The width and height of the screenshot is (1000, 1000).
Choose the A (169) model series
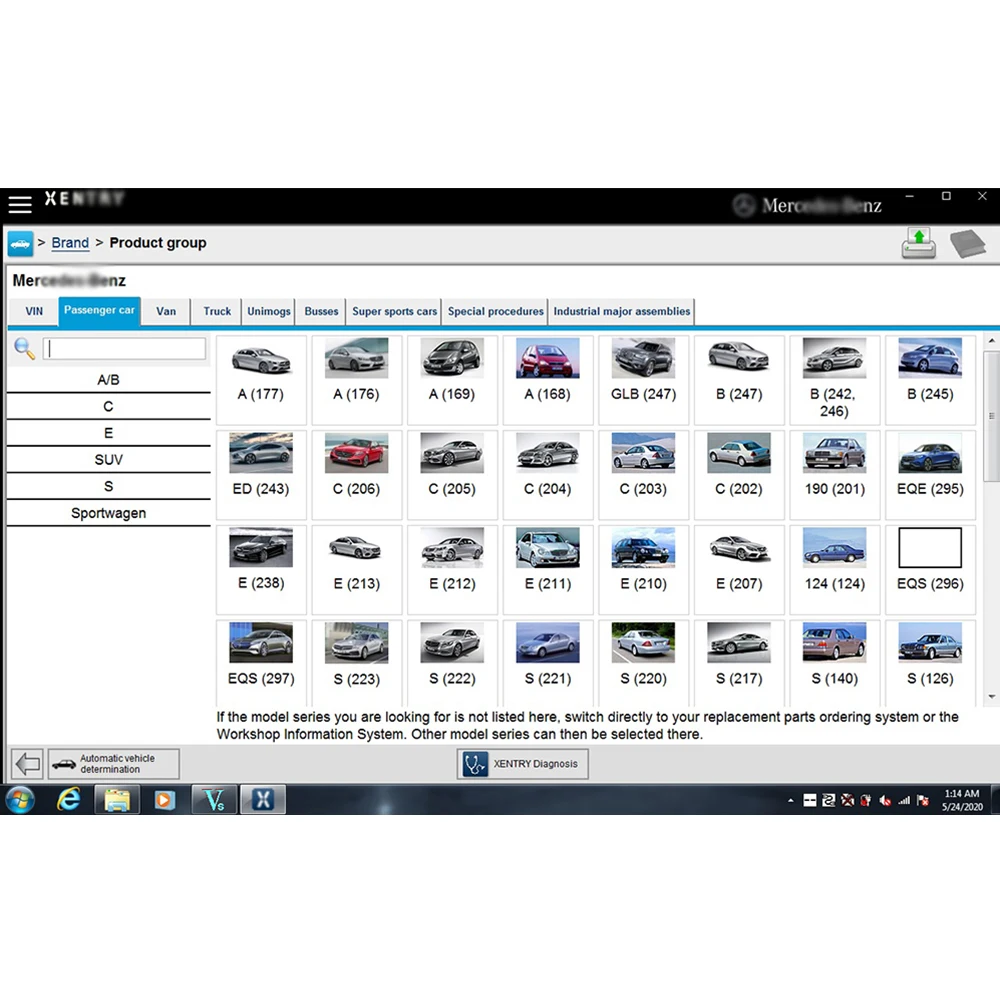(452, 380)
